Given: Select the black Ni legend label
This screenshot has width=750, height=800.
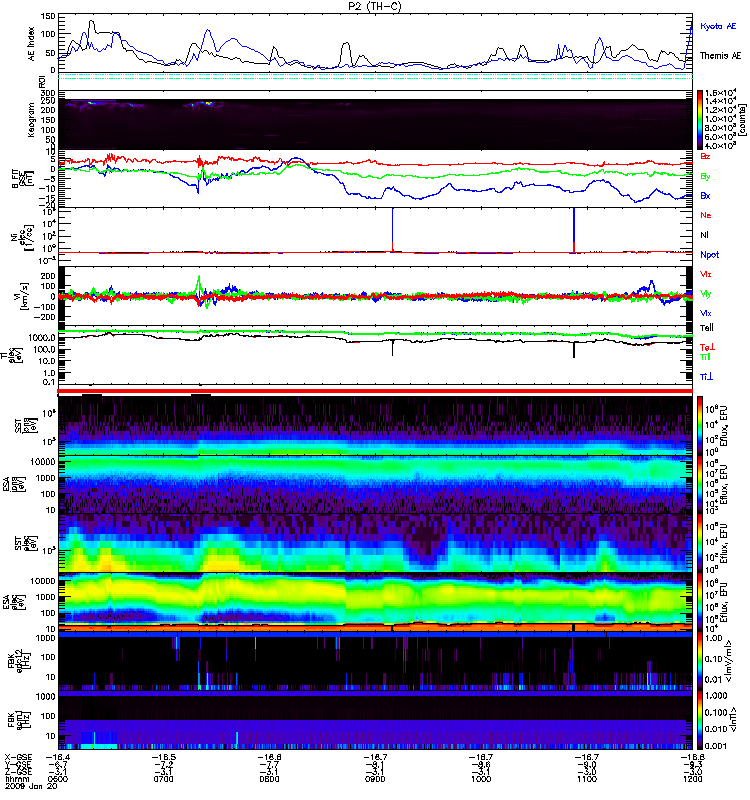Looking at the screenshot, I should click(704, 235).
